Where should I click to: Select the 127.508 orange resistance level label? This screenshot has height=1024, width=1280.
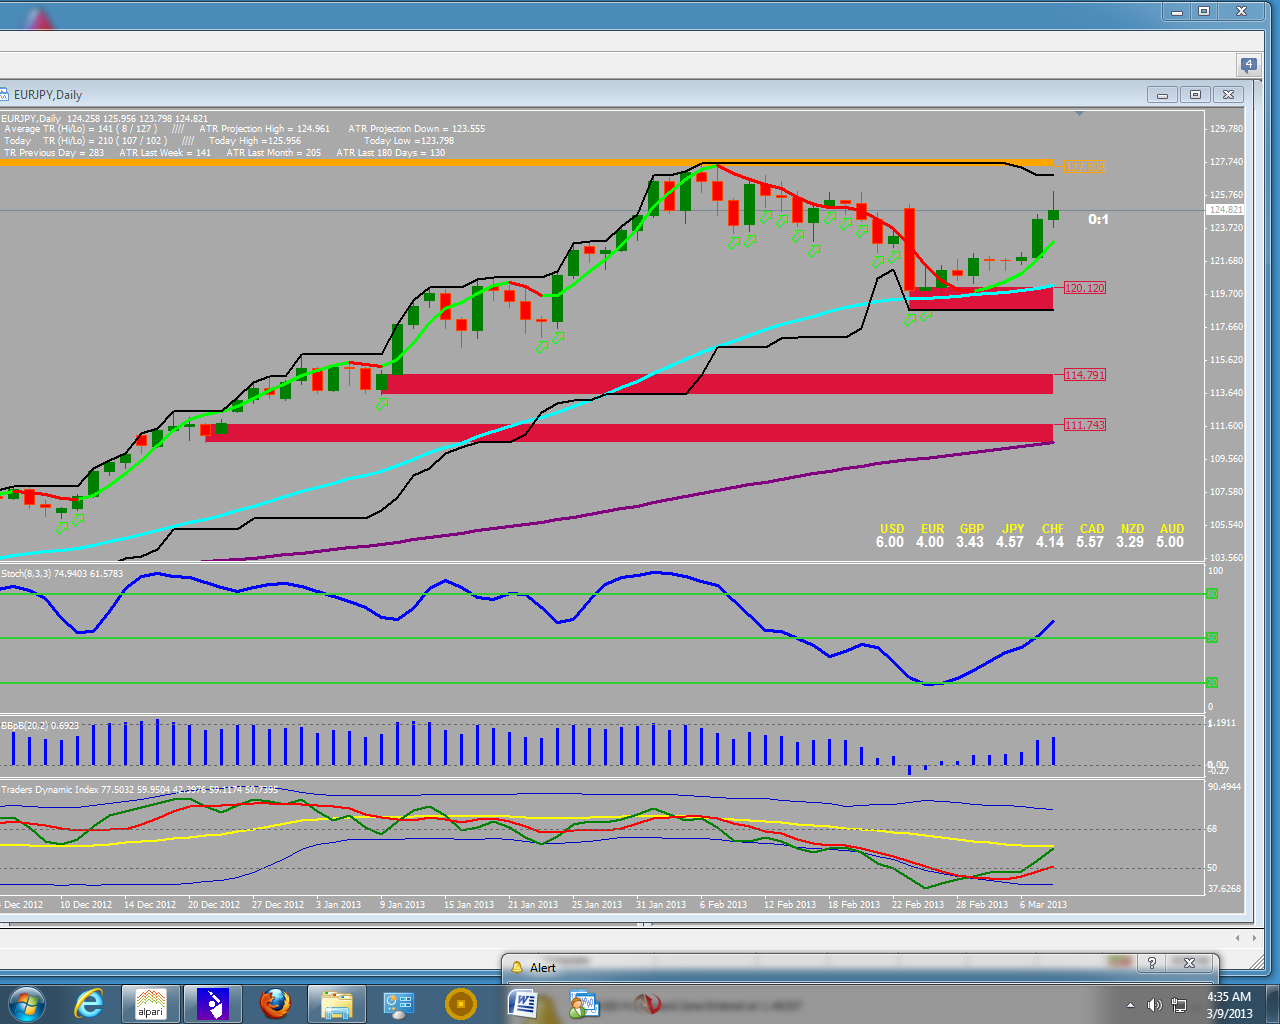pos(1084,168)
